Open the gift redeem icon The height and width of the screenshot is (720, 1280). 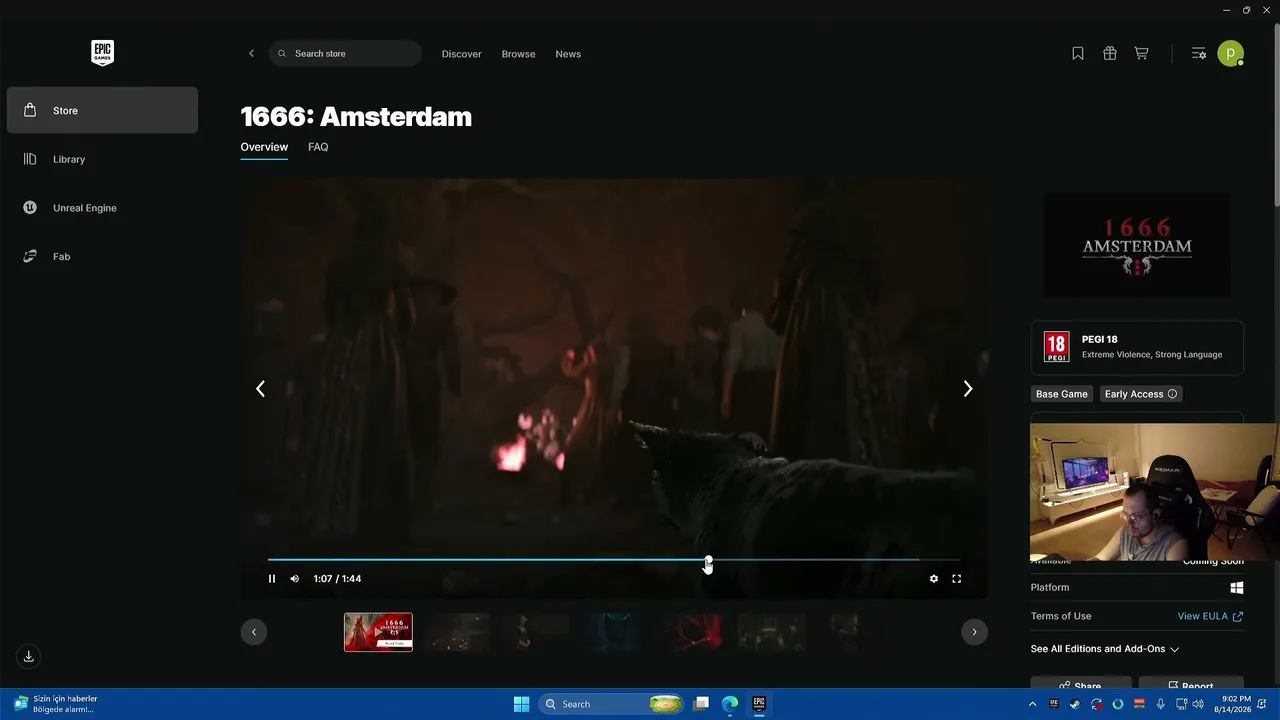(1110, 54)
